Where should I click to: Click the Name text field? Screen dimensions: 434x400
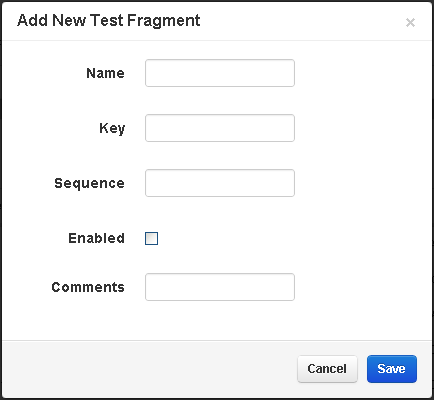(x=220, y=73)
